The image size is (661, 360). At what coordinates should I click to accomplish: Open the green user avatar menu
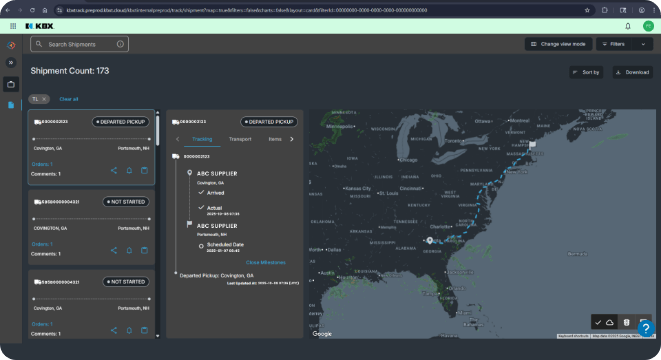tap(648, 26)
